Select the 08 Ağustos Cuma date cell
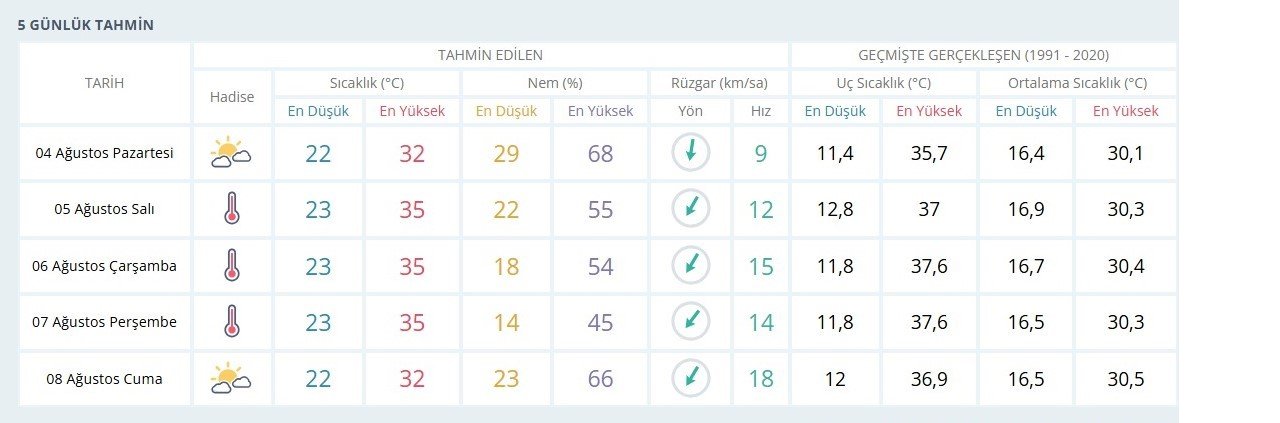The height and width of the screenshot is (423, 1280). 104,379
